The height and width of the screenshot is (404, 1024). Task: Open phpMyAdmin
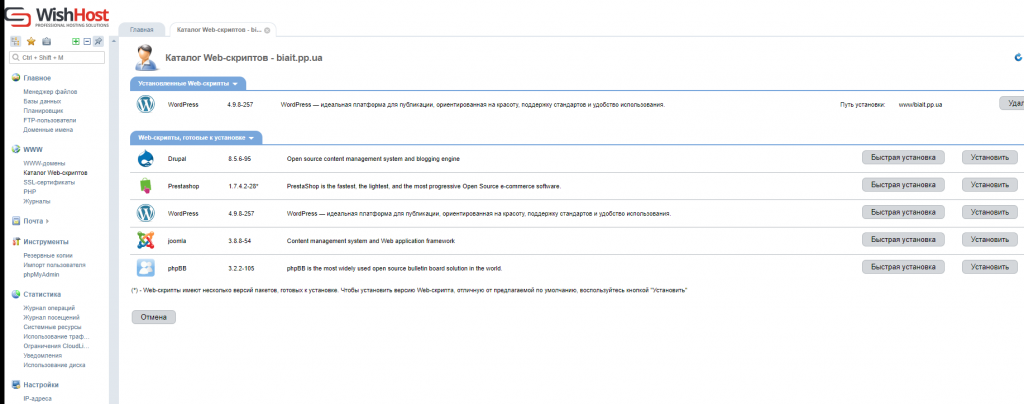coord(41,275)
